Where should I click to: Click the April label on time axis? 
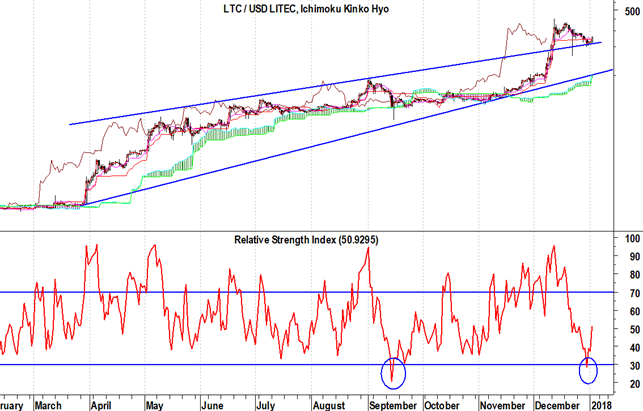[x=101, y=405]
